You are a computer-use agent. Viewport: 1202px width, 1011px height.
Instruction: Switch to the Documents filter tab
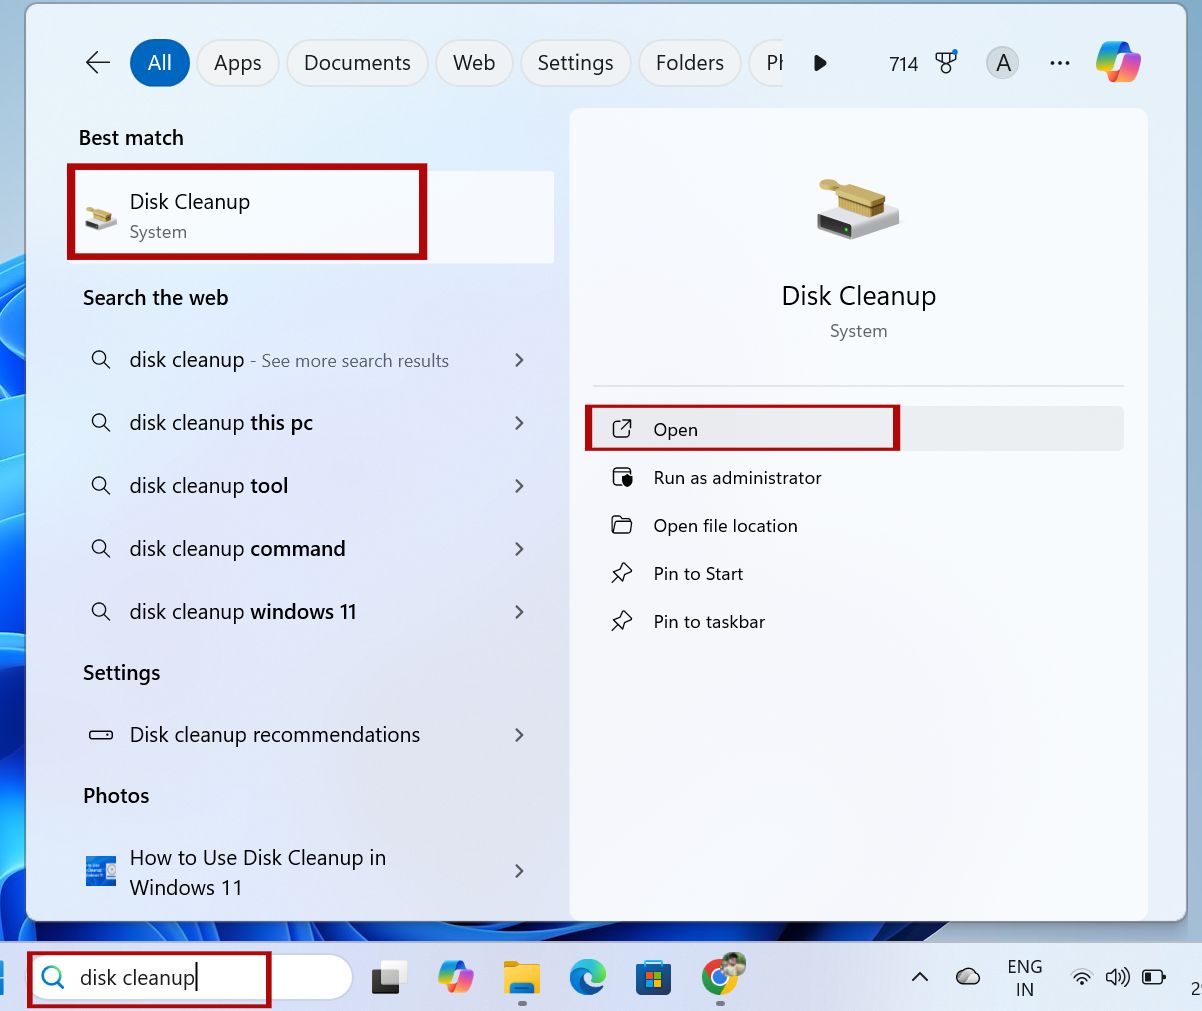click(x=356, y=62)
